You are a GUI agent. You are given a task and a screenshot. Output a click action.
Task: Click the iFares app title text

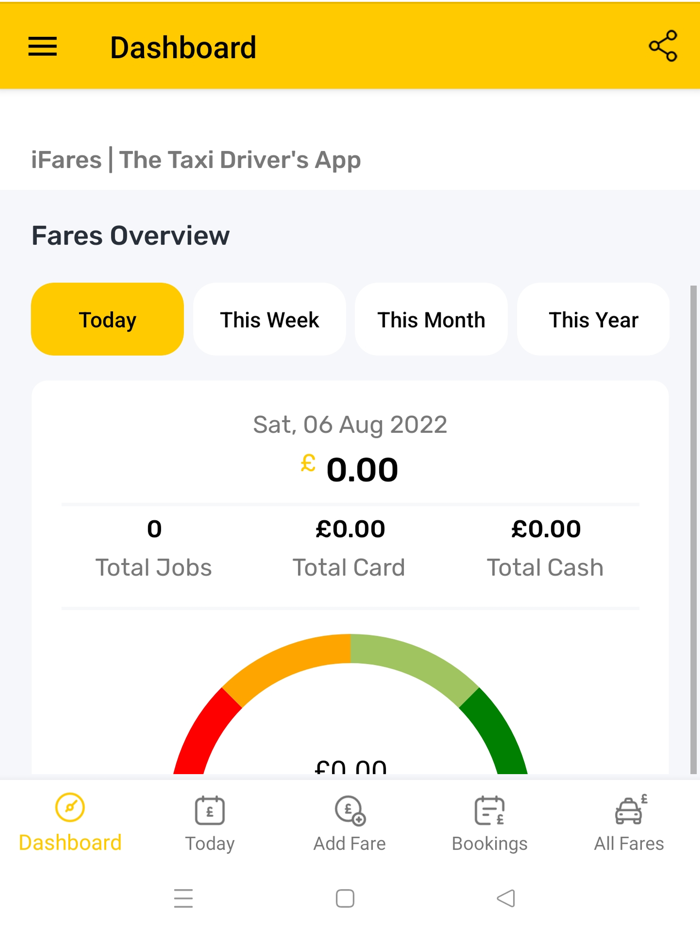pyautogui.click(x=195, y=159)
